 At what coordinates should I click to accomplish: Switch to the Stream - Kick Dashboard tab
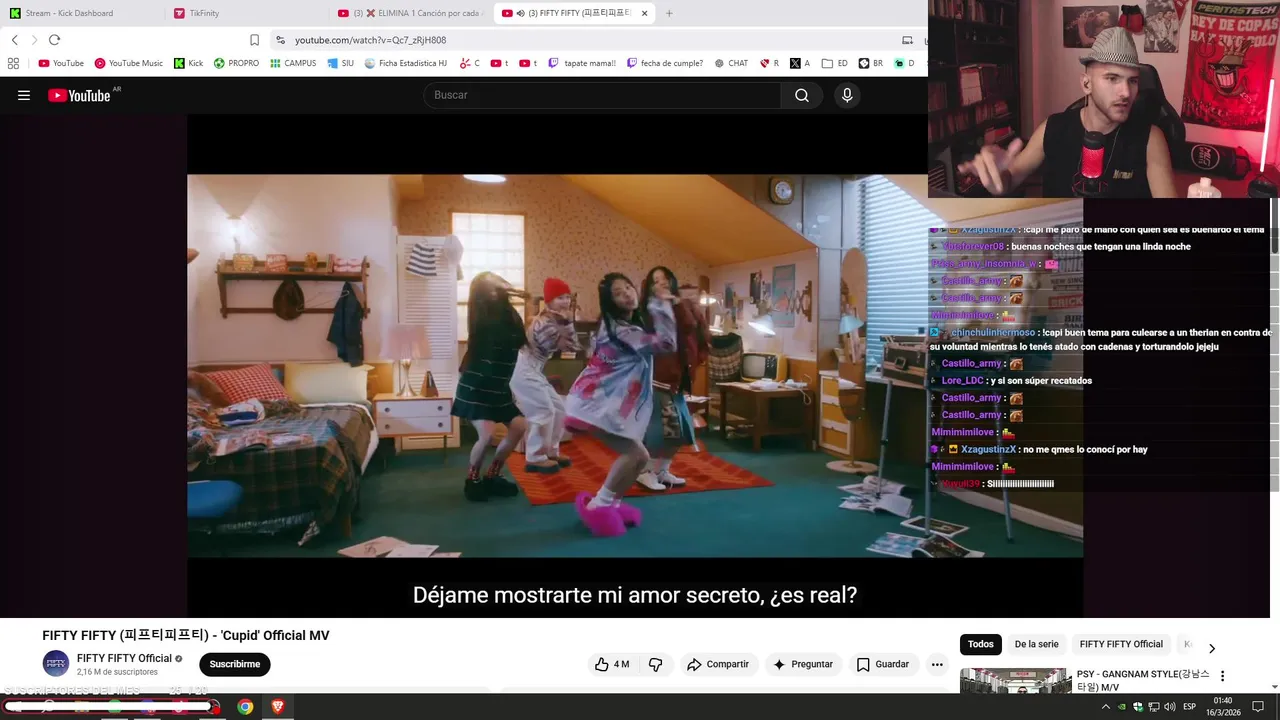(x=82, y=13)
